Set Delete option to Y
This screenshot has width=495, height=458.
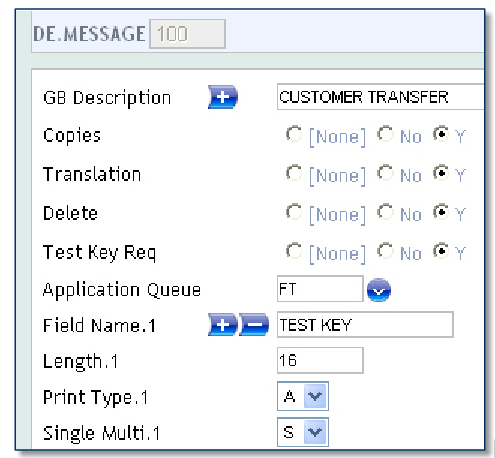tap(441, 212)
